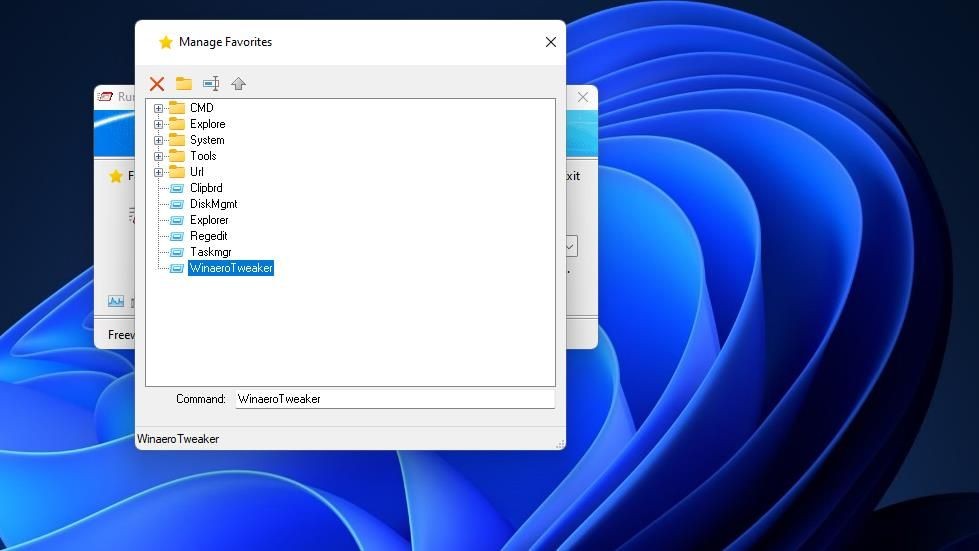Screen dimensions: 979x551
Task: Expand the Explore folder node
Action: (159, 124)
